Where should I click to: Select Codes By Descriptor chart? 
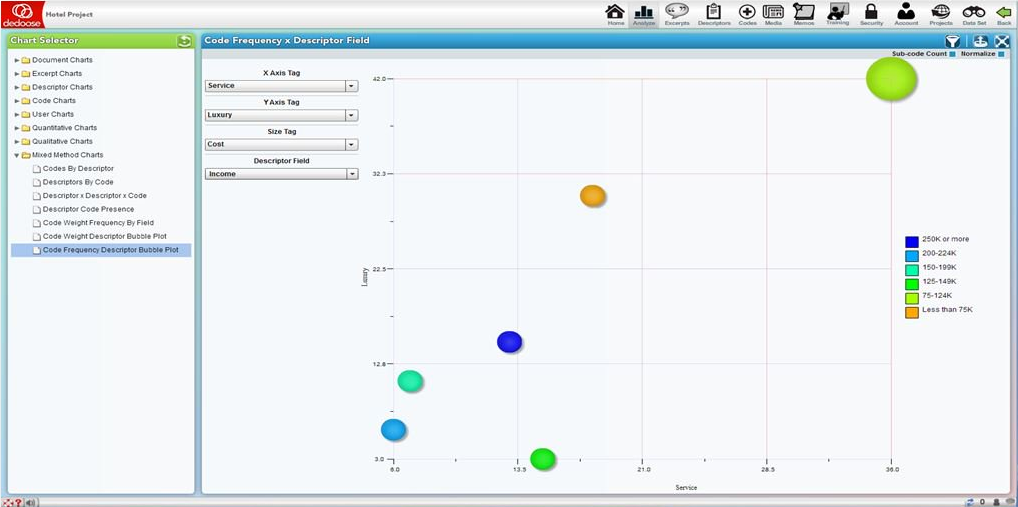78,169
